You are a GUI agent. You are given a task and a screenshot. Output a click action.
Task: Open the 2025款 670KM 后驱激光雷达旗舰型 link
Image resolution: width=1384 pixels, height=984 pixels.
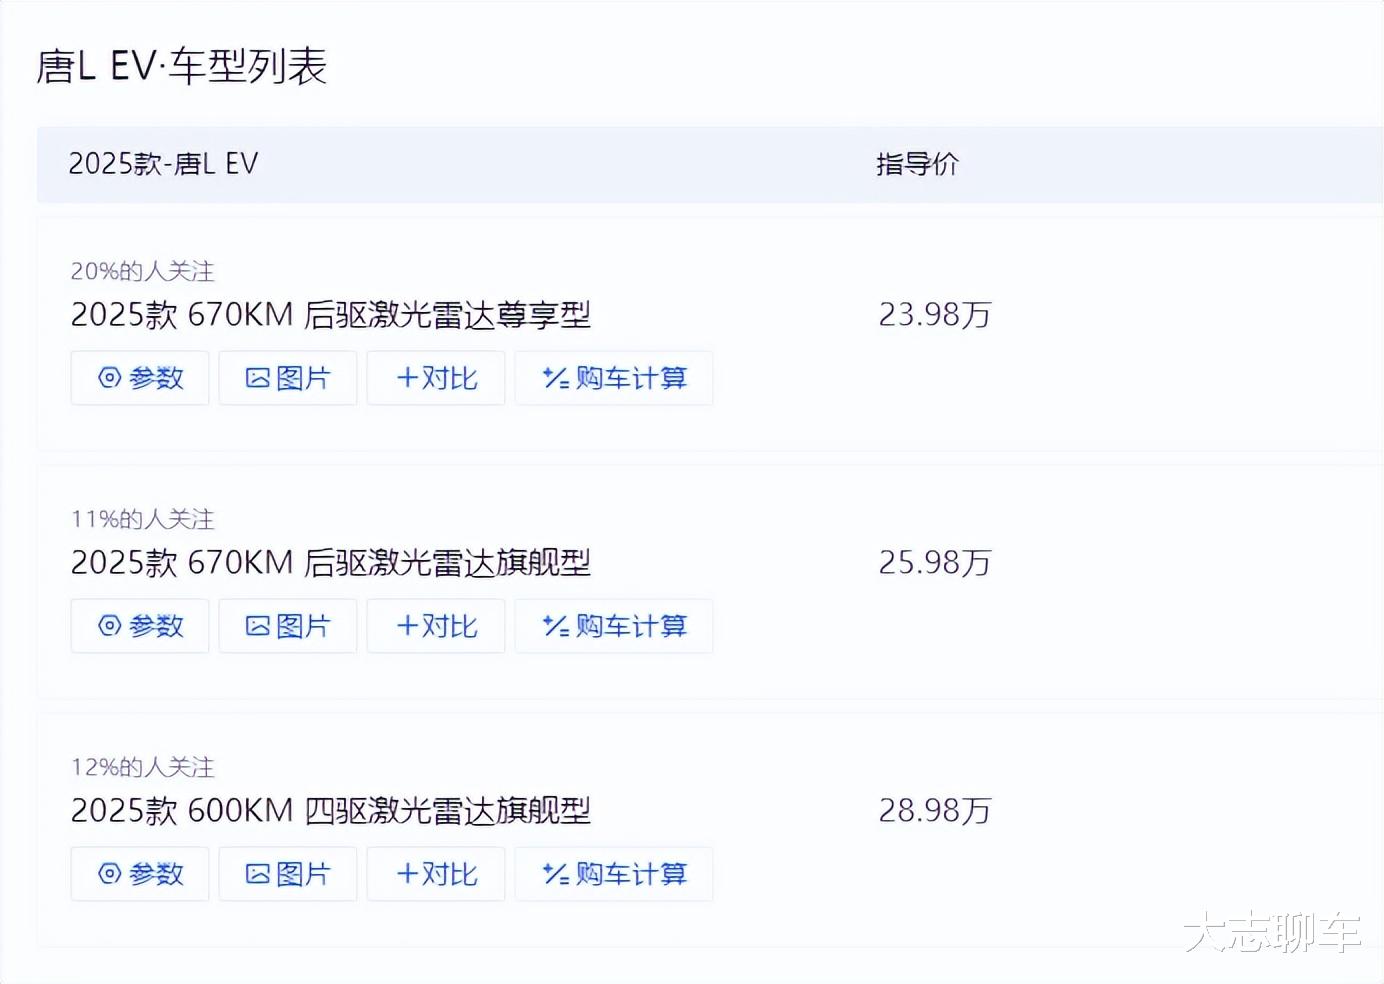point(330,563)
